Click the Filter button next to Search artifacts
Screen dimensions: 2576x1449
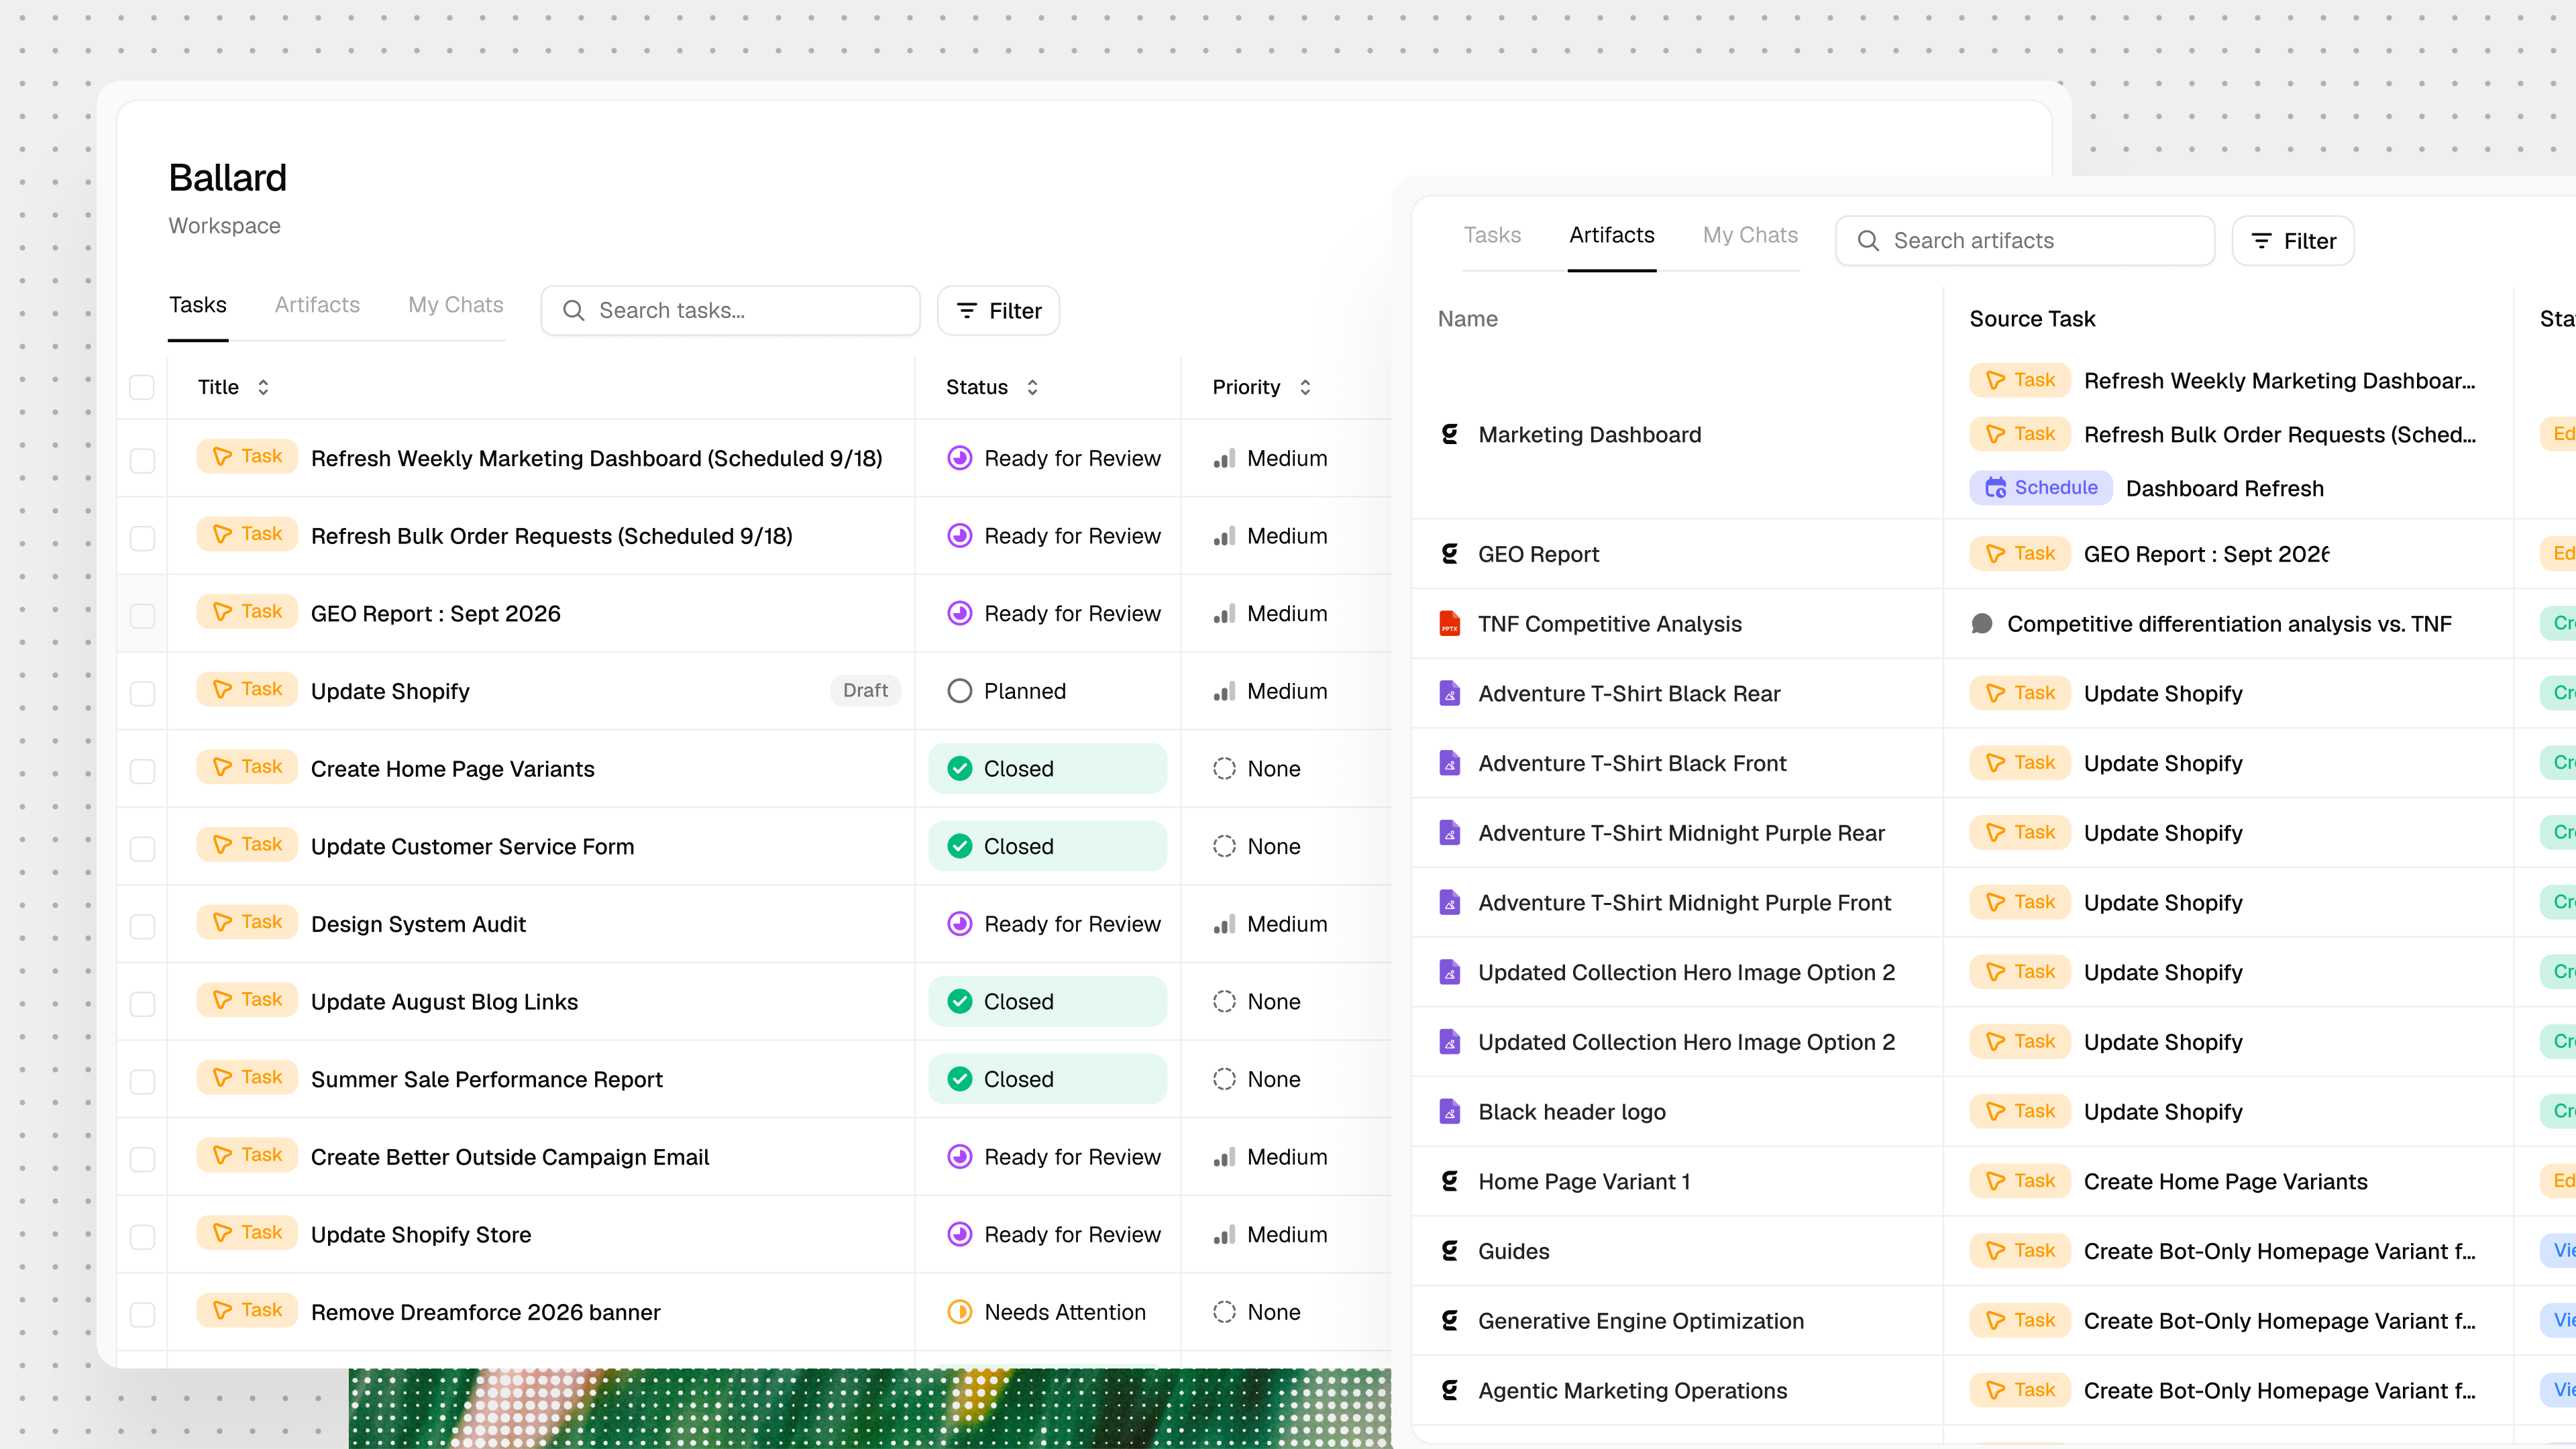click(x=2293, y=241)
